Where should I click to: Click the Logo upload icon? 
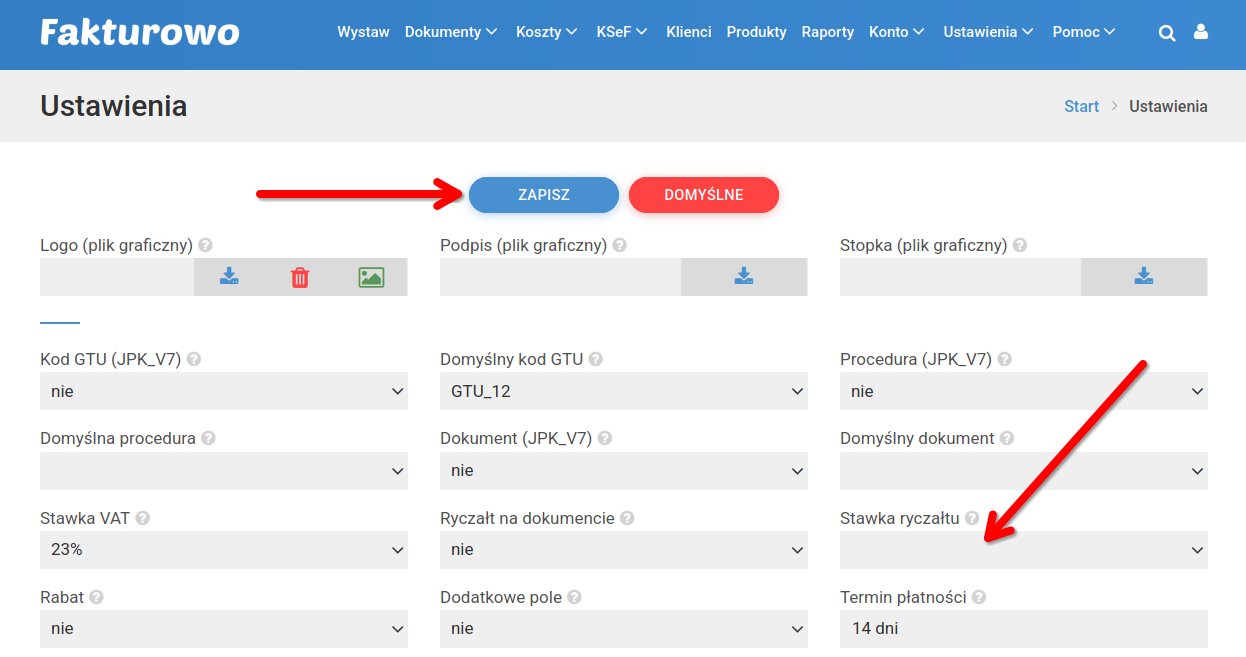tap(229, 277)
